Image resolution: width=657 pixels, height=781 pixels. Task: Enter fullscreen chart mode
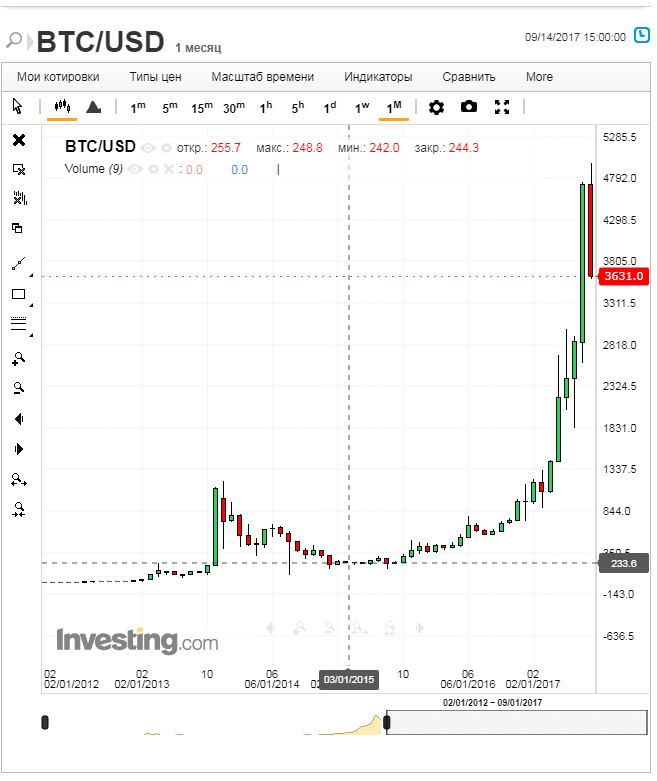tap(502, 107)
